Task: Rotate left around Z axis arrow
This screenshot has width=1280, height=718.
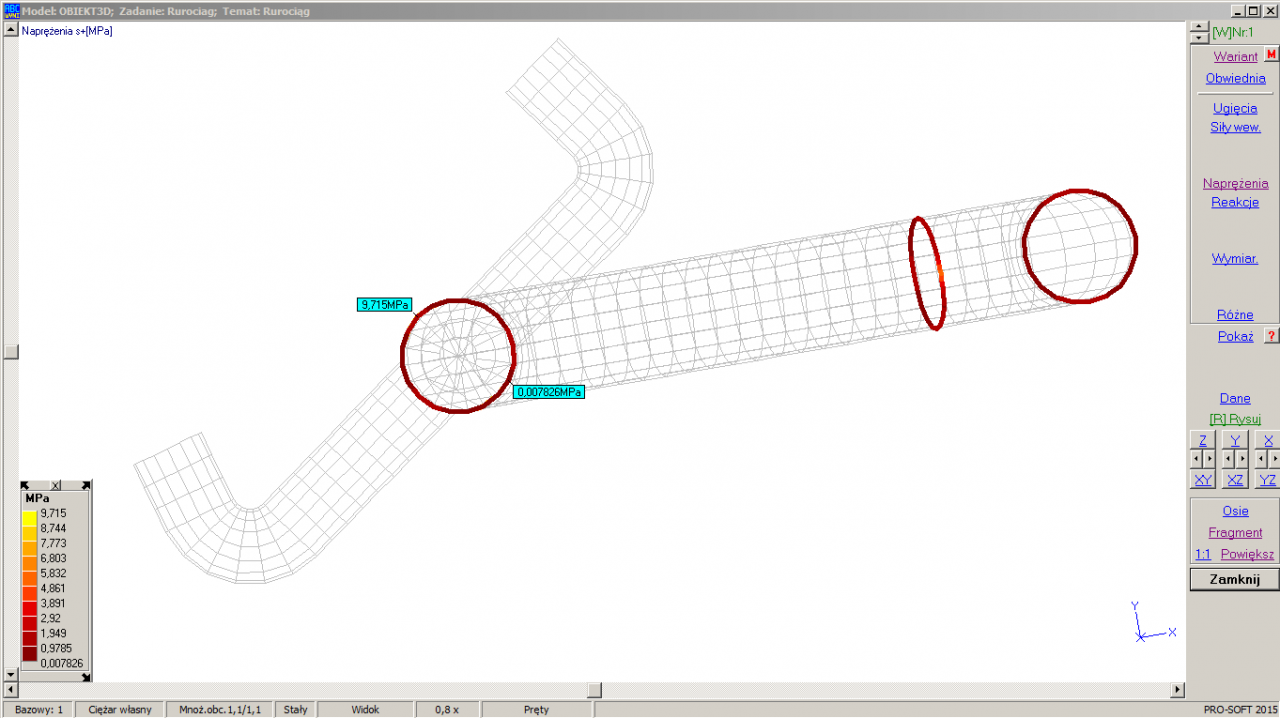Action: point(1196,459)
